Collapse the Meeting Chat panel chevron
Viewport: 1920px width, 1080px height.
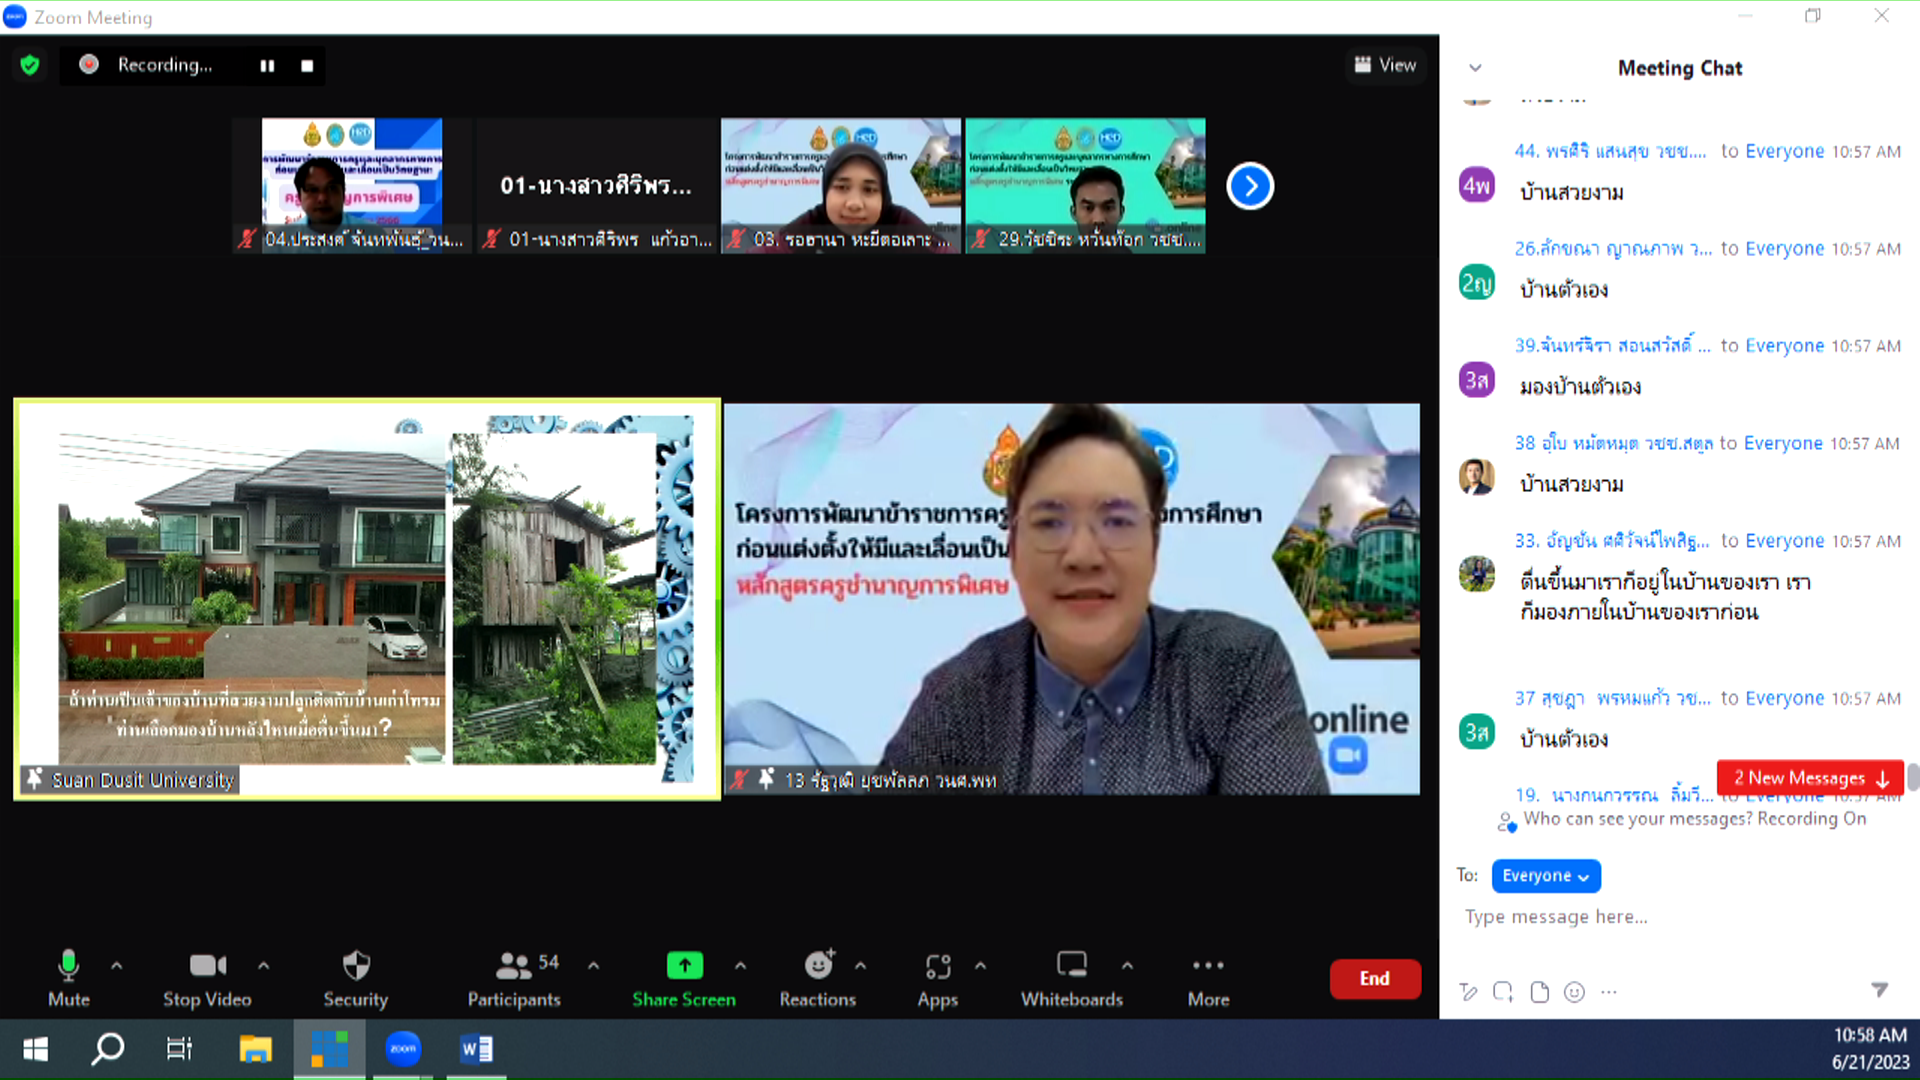tap(1475, 68)
